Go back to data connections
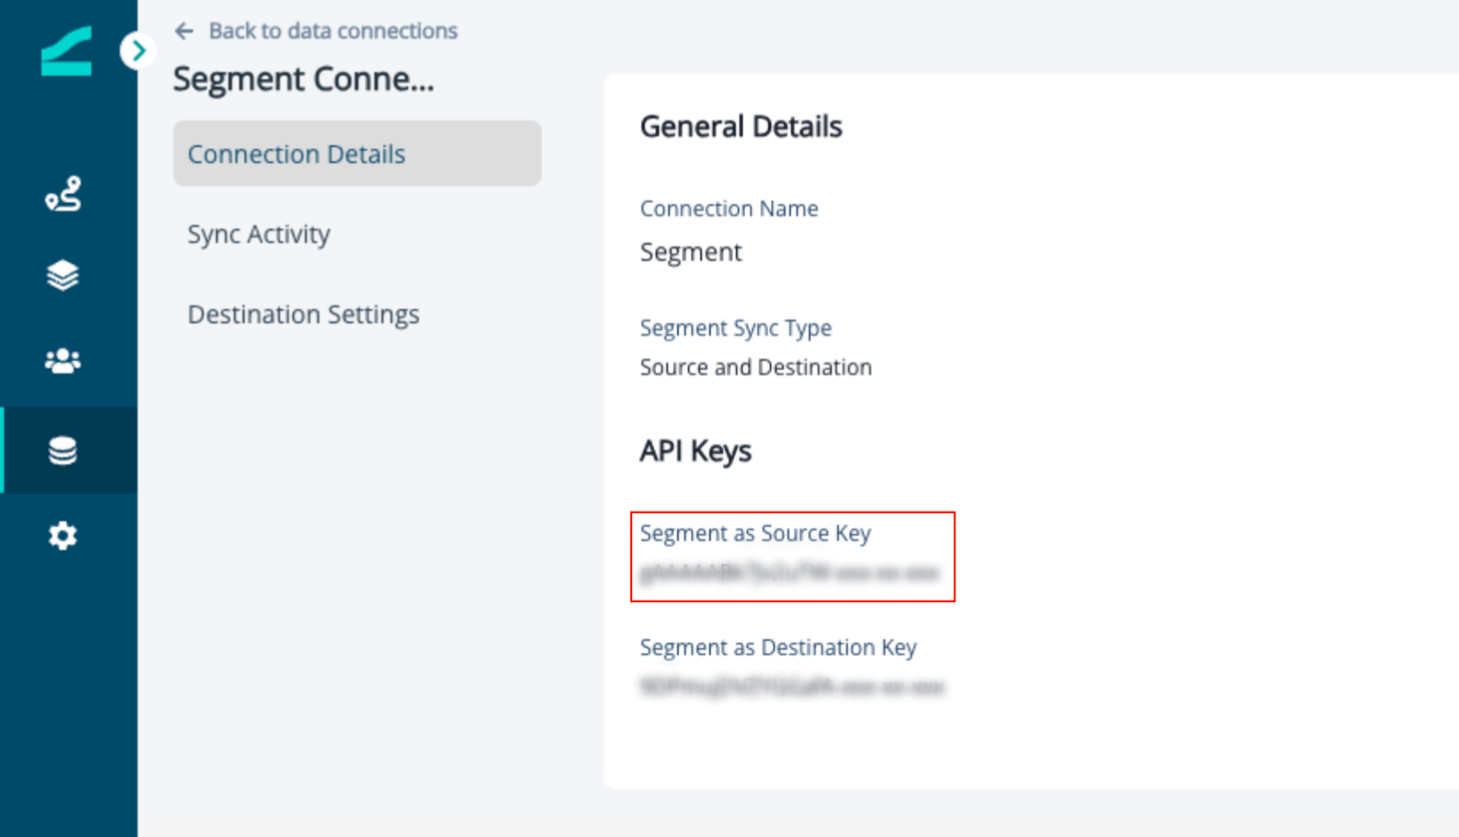 click(x=332, y=31)
